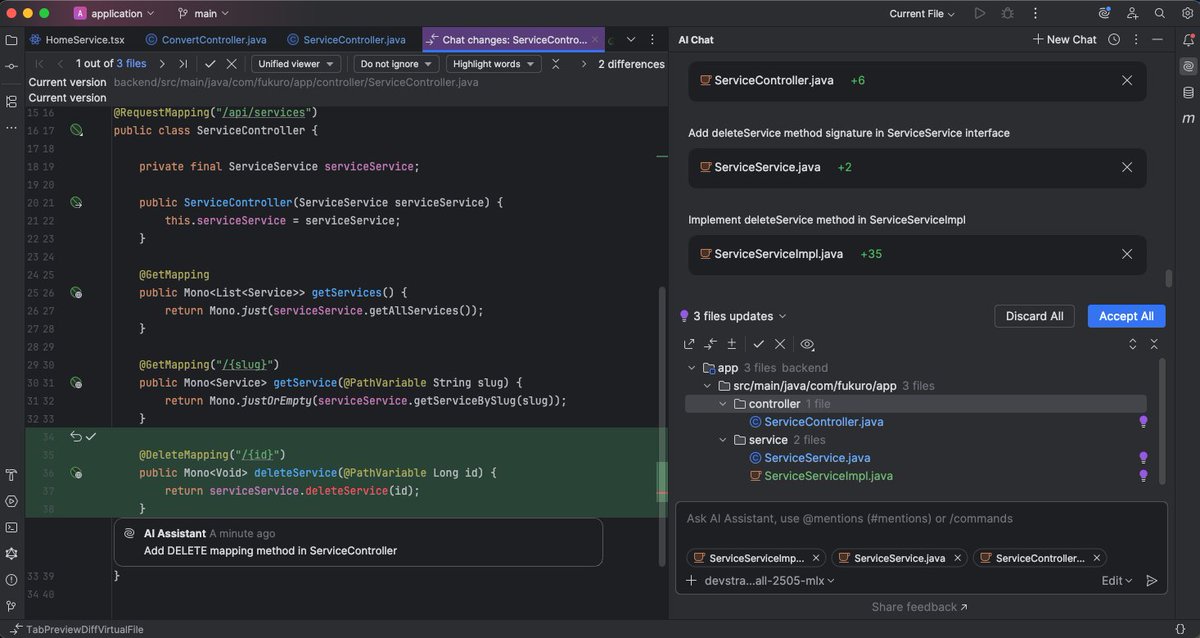The image size is (1200, 638).
Task: Click the Accept All button
Action: click(x=1126, y=316)
